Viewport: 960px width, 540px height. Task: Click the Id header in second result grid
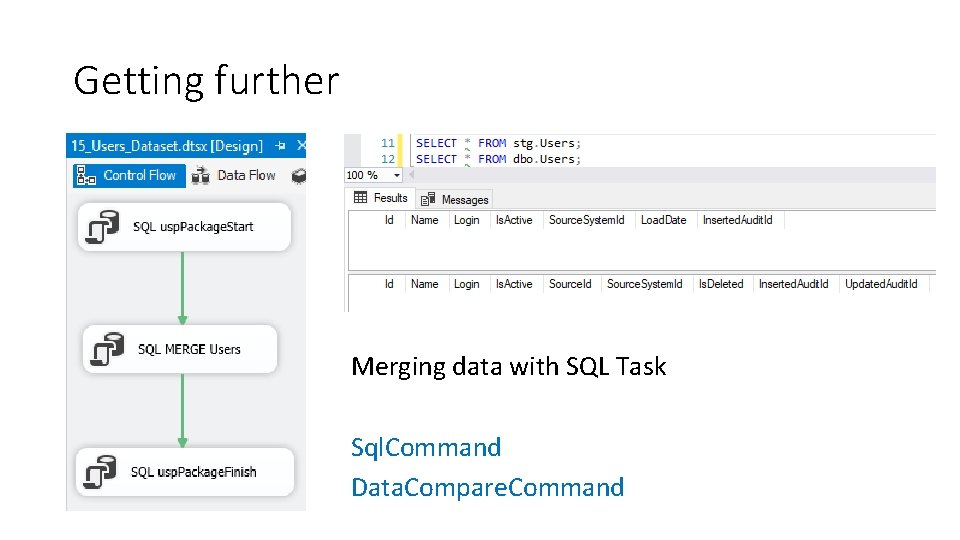click(x=389, y=284)
